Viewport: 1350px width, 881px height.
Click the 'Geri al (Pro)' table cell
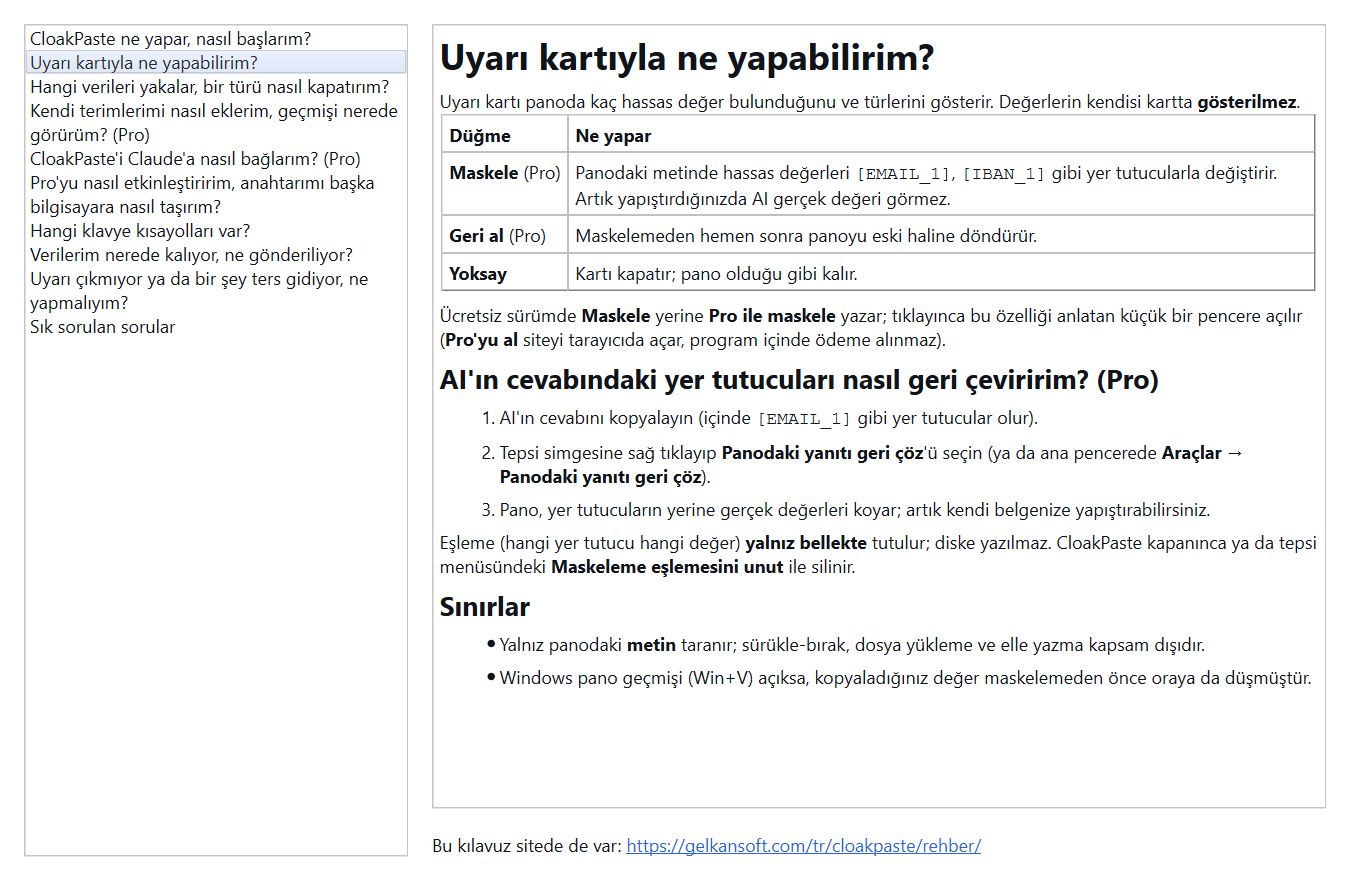click(x=504, y=236)
